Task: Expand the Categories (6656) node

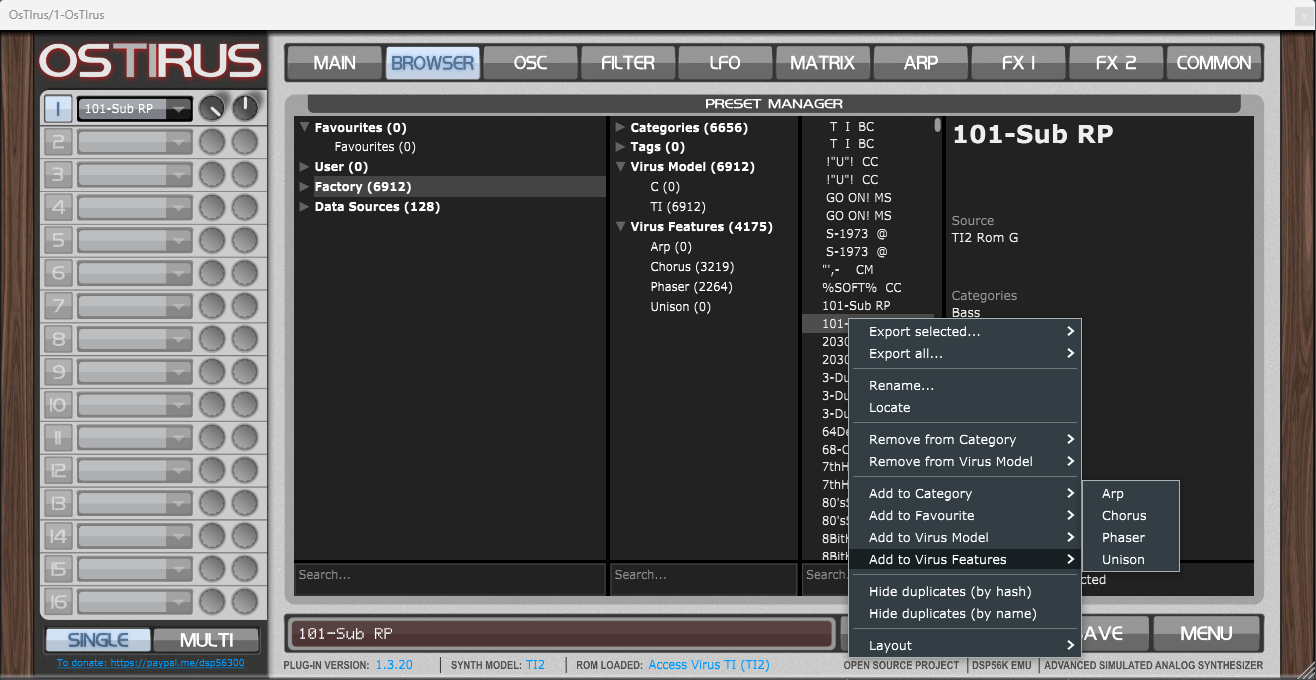Action: tap(621, 127)
